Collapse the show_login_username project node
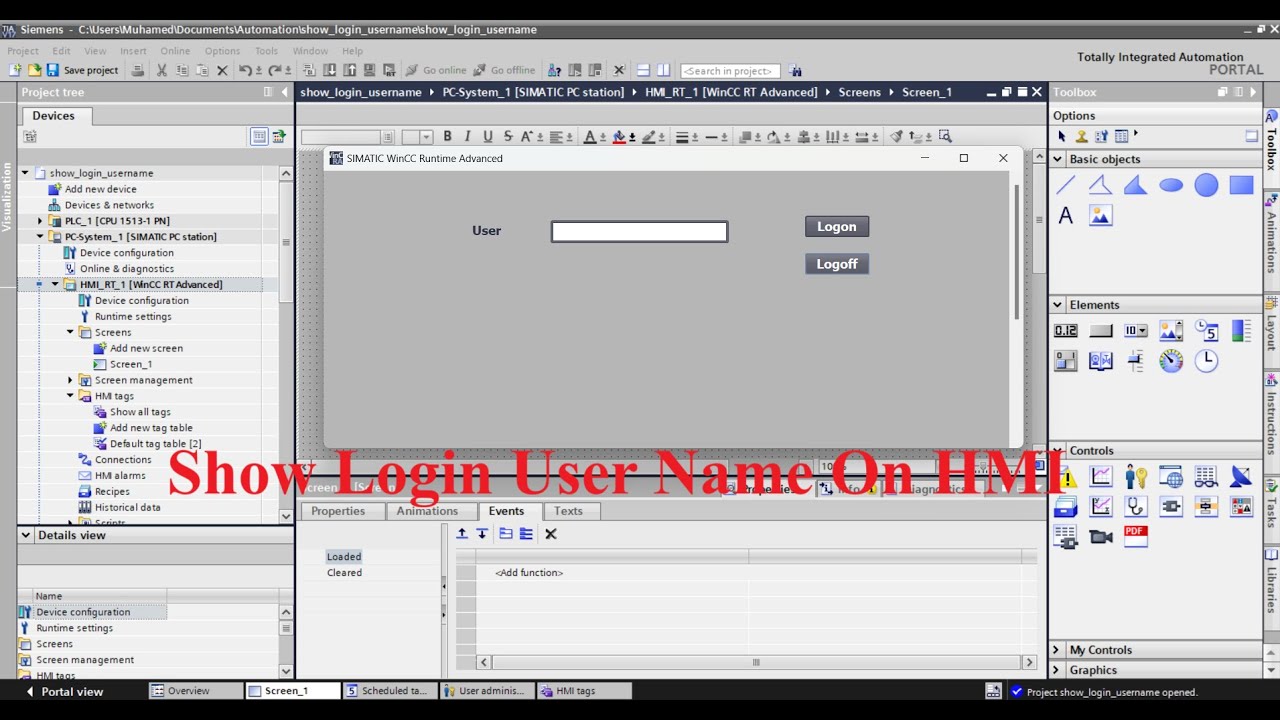The image size is (1280, 720). pyautogui.click(x=26, y=173)
